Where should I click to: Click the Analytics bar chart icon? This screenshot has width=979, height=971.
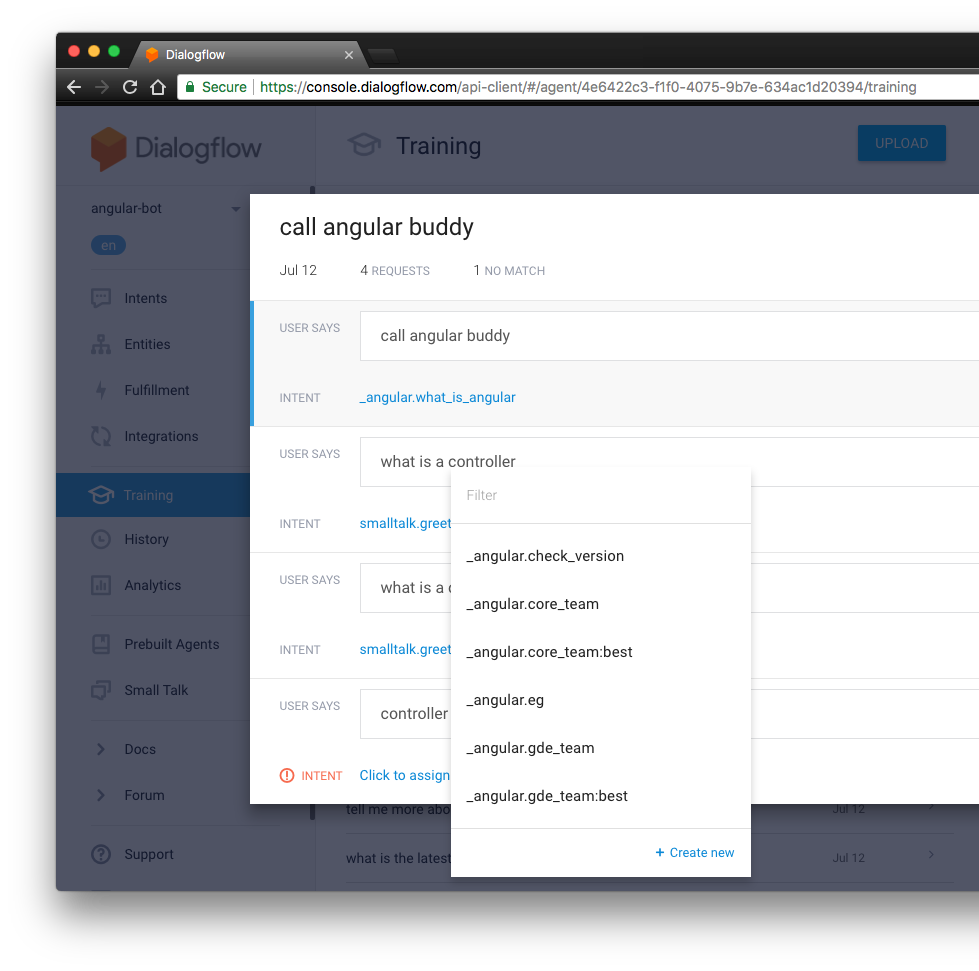[101, 585]
